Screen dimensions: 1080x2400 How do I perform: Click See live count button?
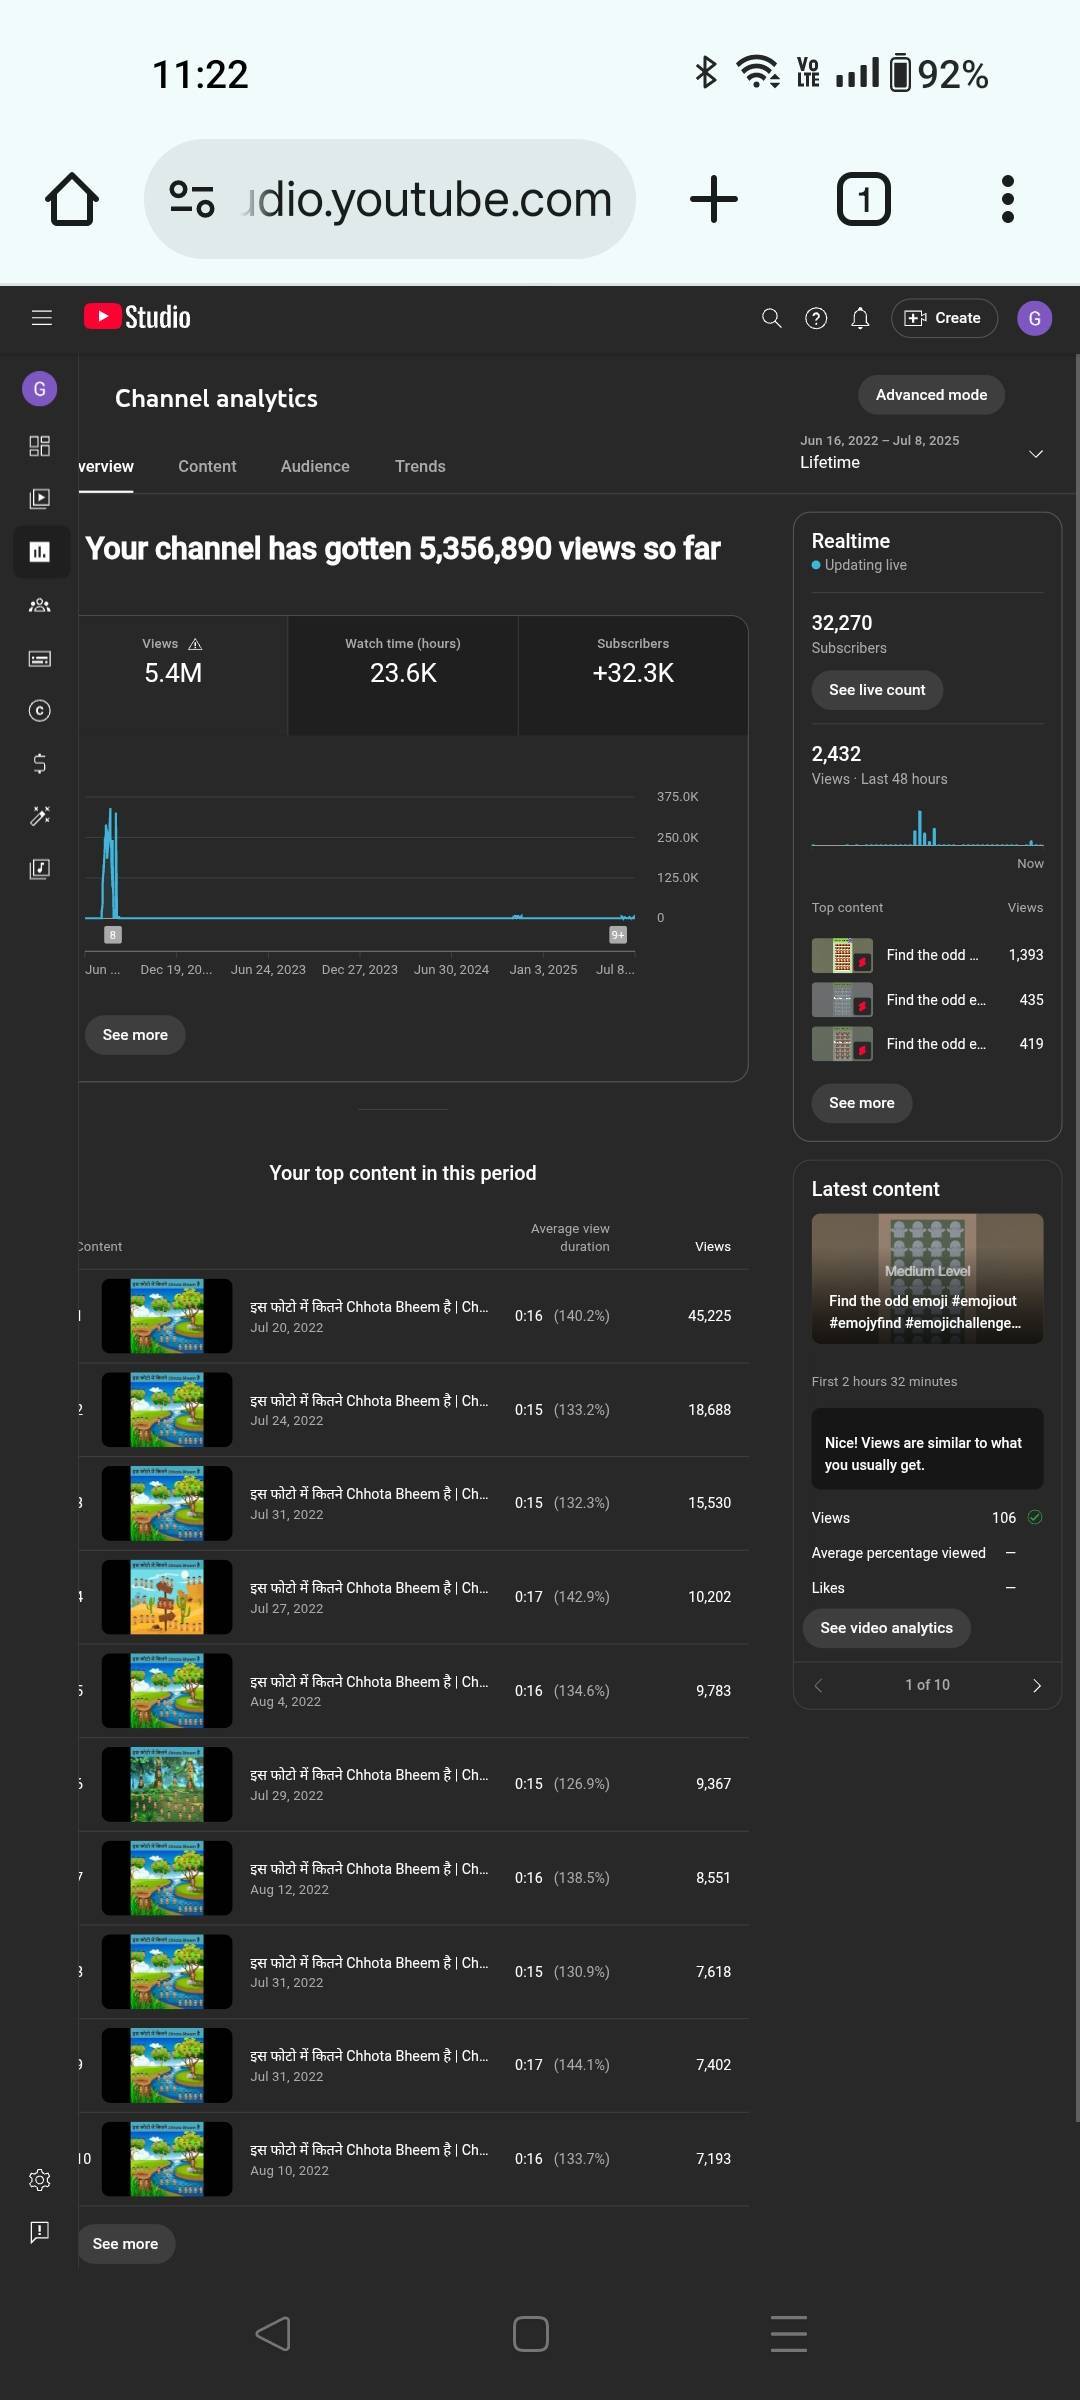click(877, 690)
